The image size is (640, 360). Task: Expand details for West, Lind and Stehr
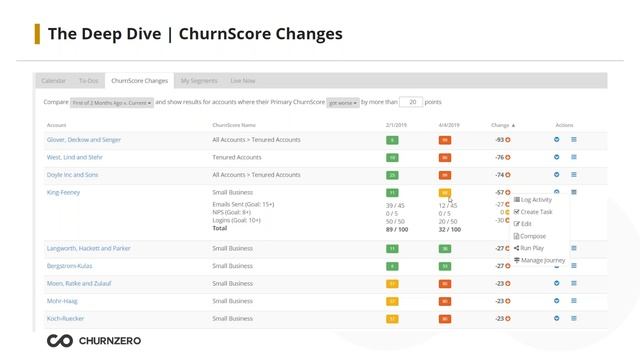[556, 157]
